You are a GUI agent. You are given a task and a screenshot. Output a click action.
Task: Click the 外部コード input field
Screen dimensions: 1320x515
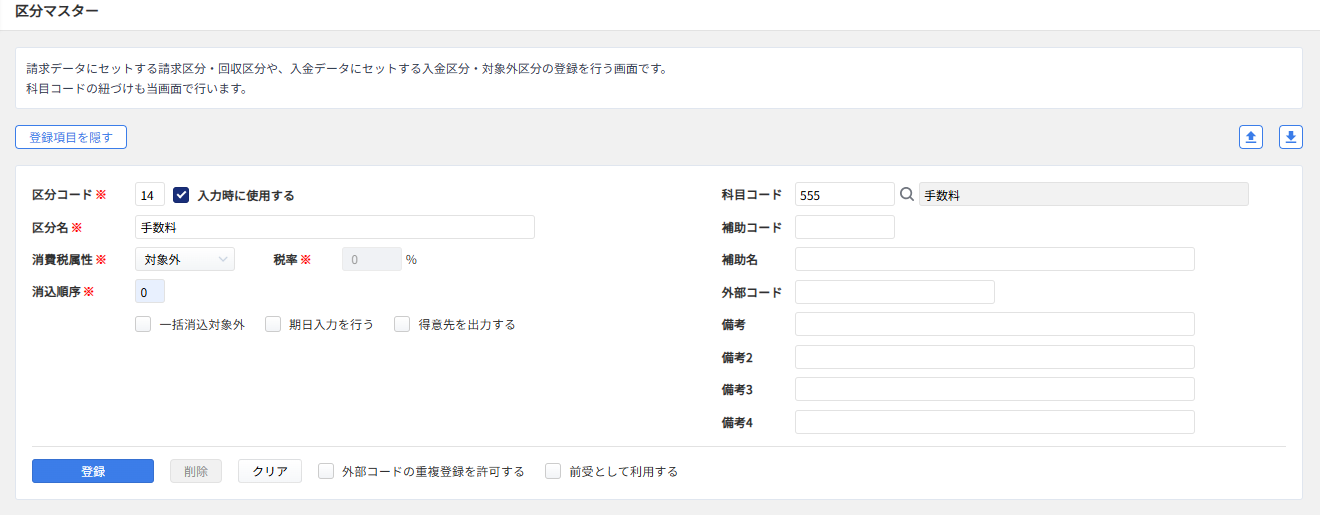click(895, 292)
